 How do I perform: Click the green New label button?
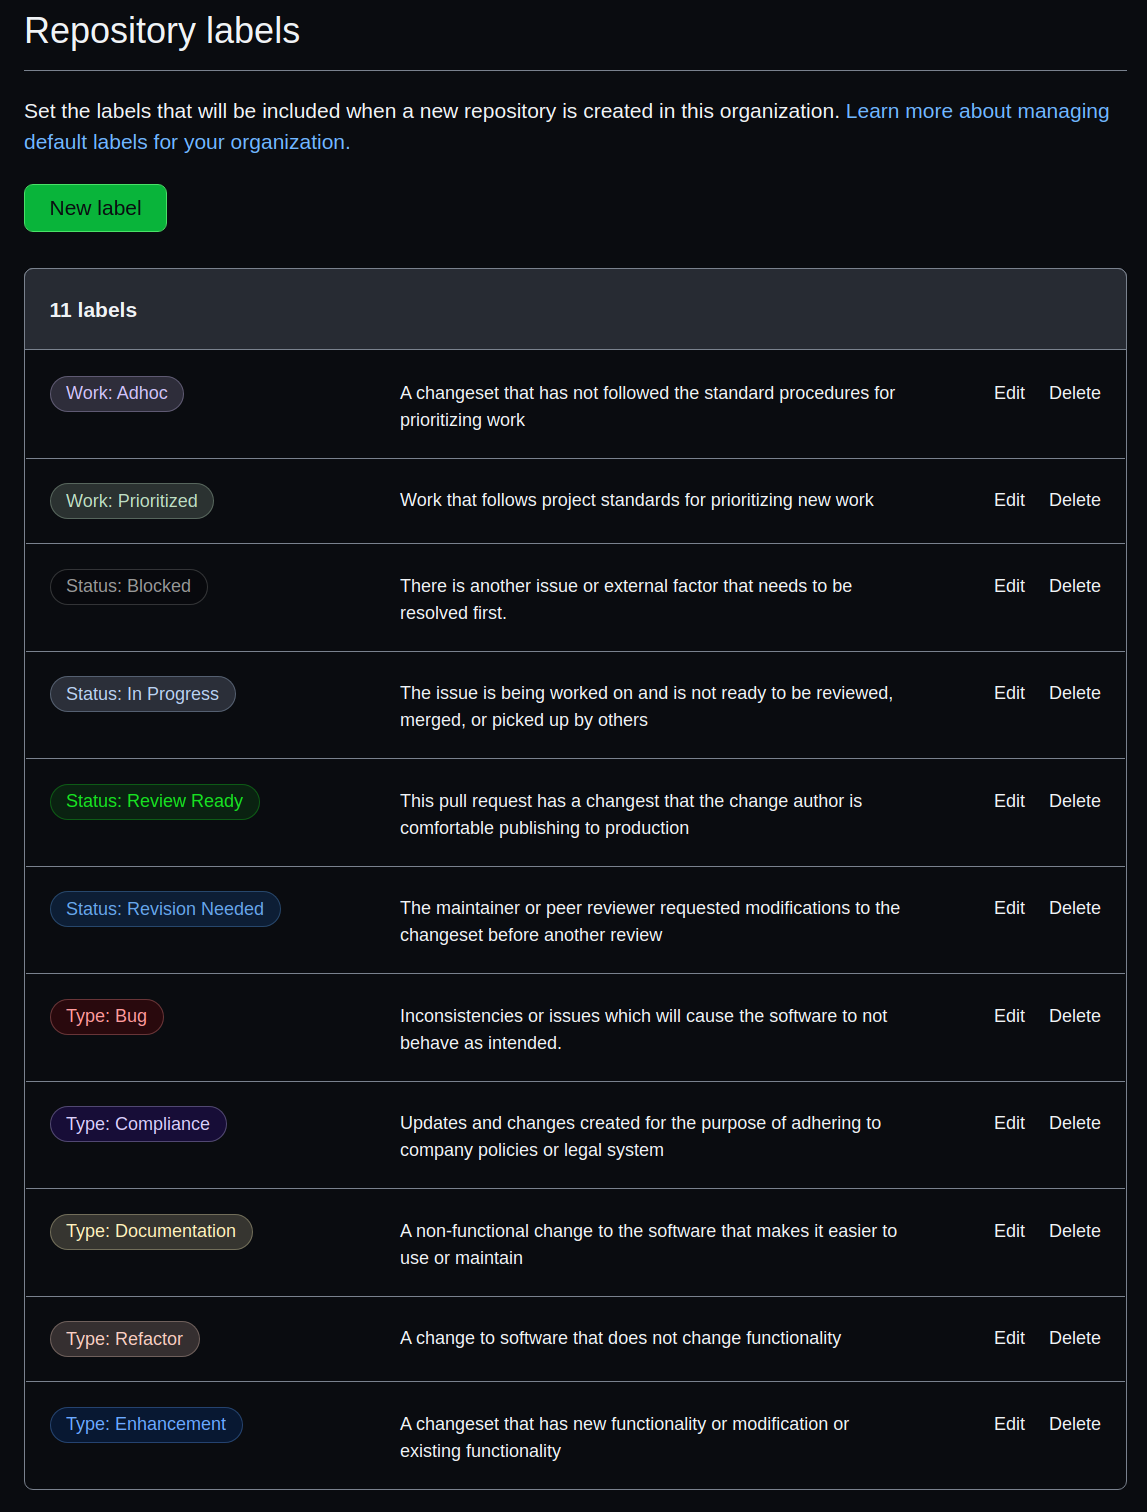coord(95,208)
